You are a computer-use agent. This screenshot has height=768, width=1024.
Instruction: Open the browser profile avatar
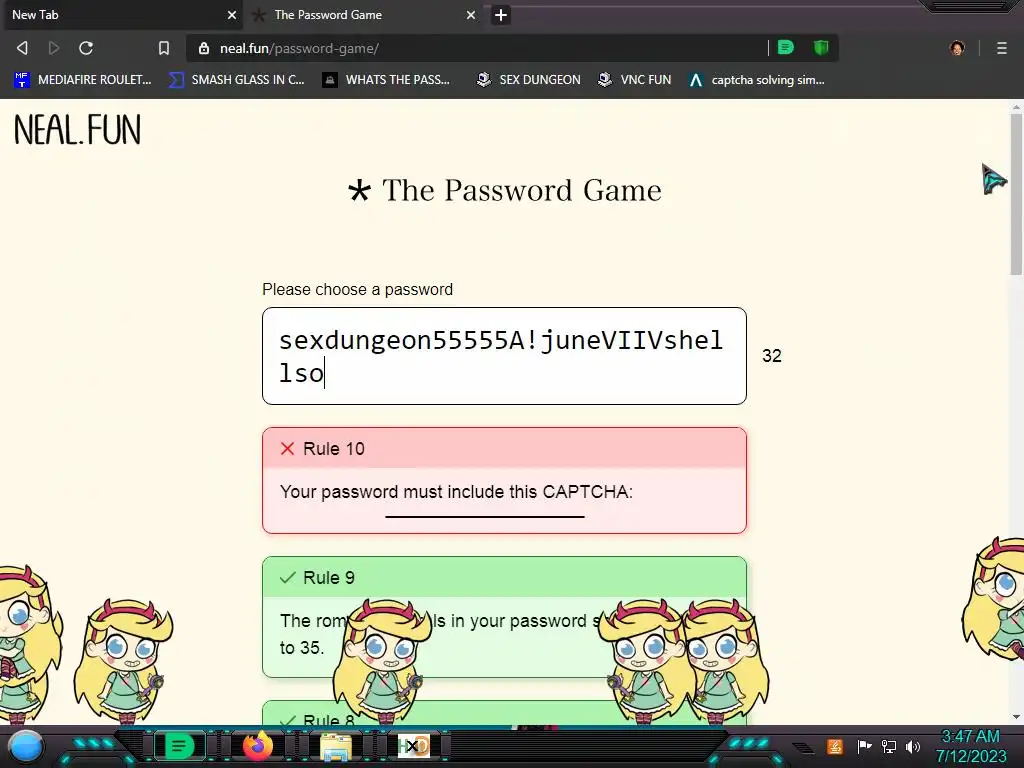[957, 48]
